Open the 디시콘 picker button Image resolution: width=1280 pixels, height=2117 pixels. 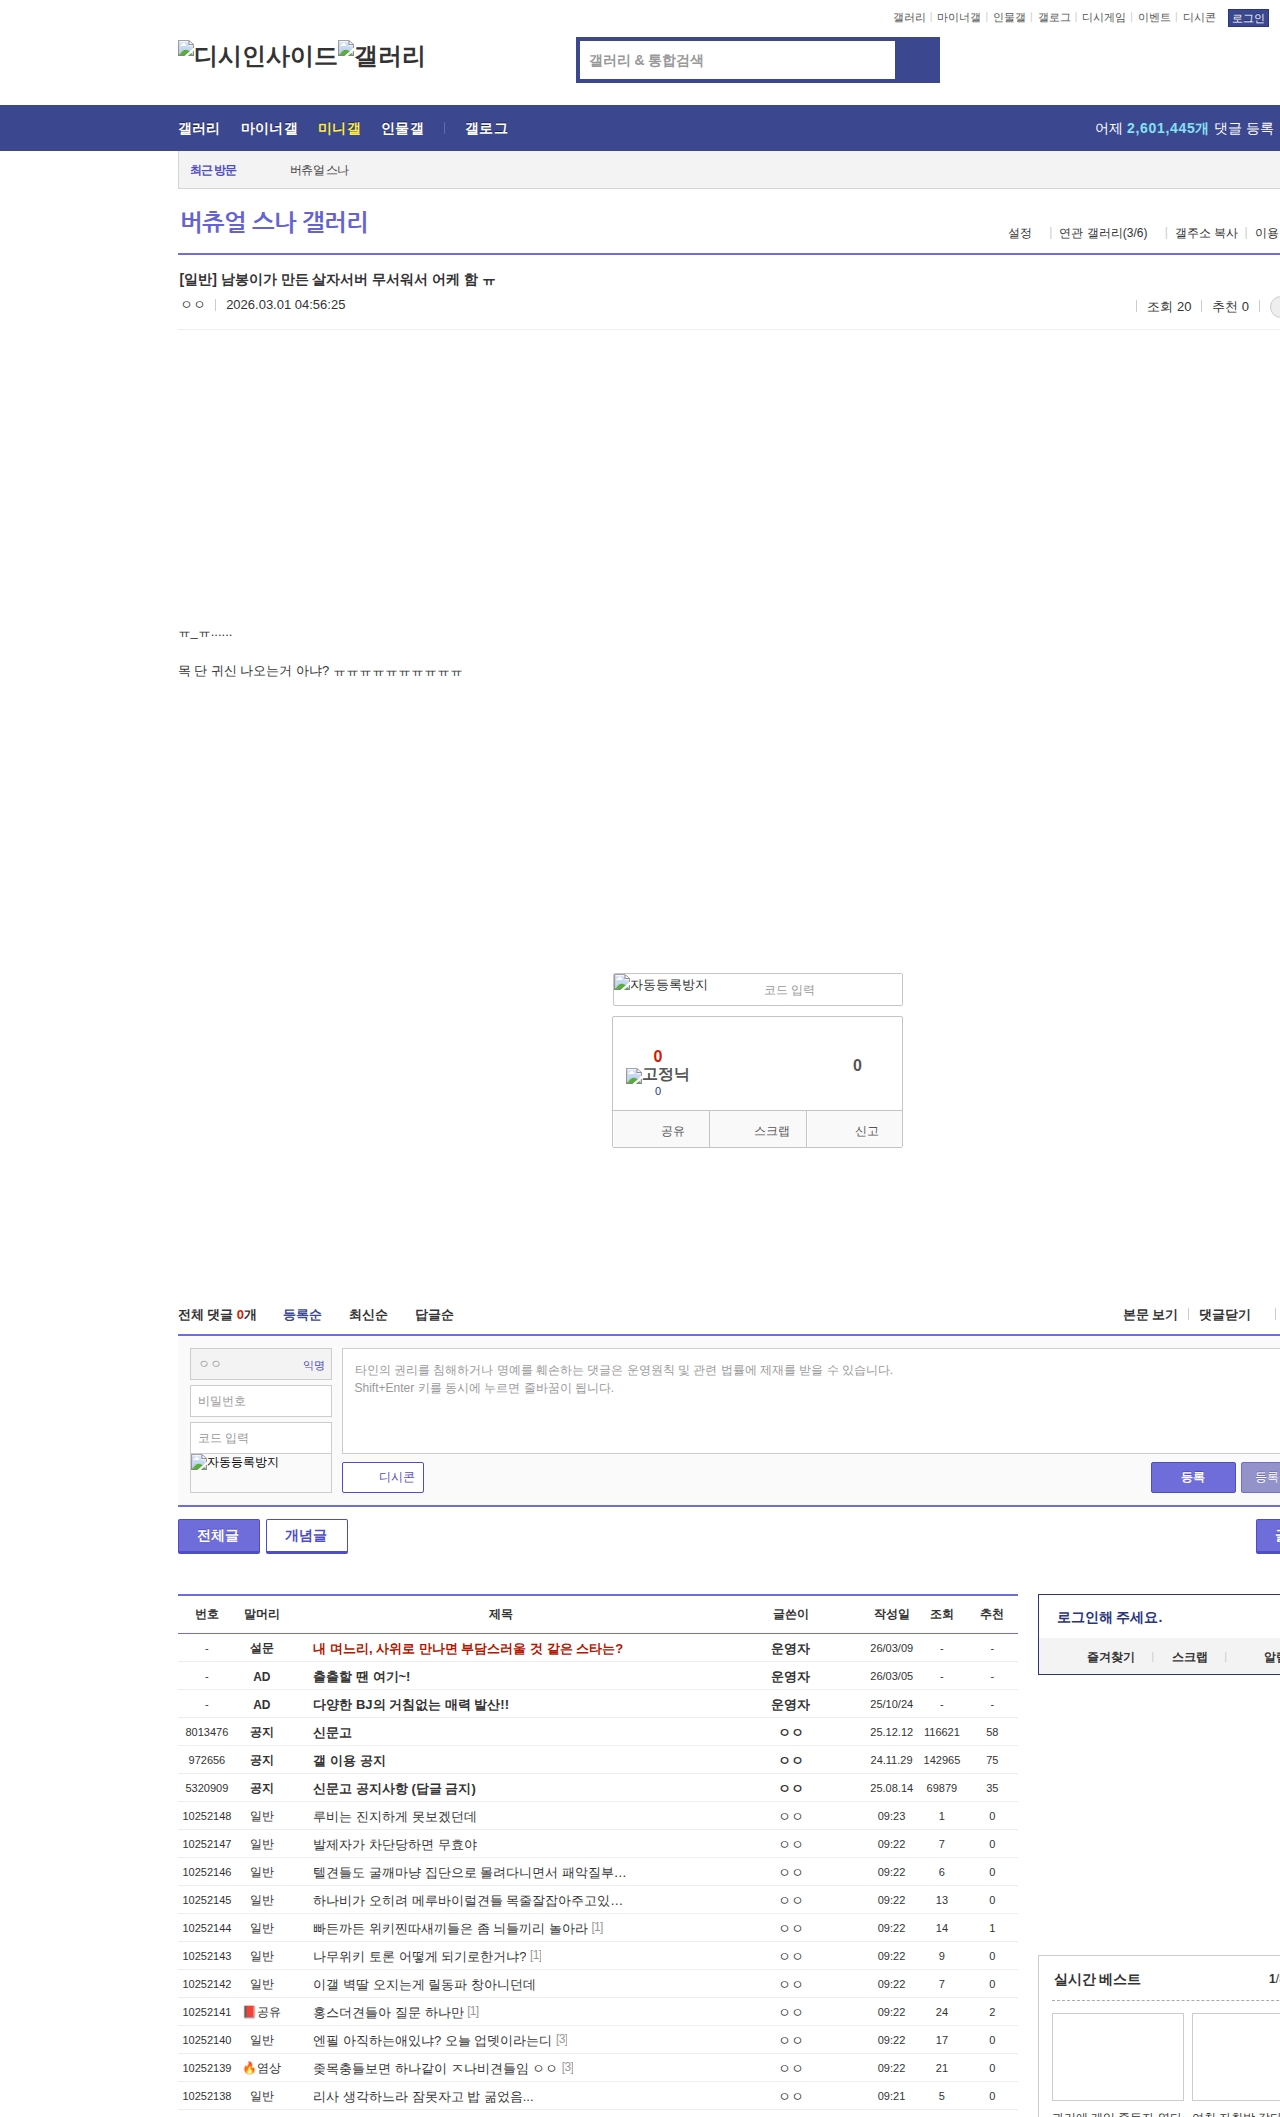[383, 1477]
